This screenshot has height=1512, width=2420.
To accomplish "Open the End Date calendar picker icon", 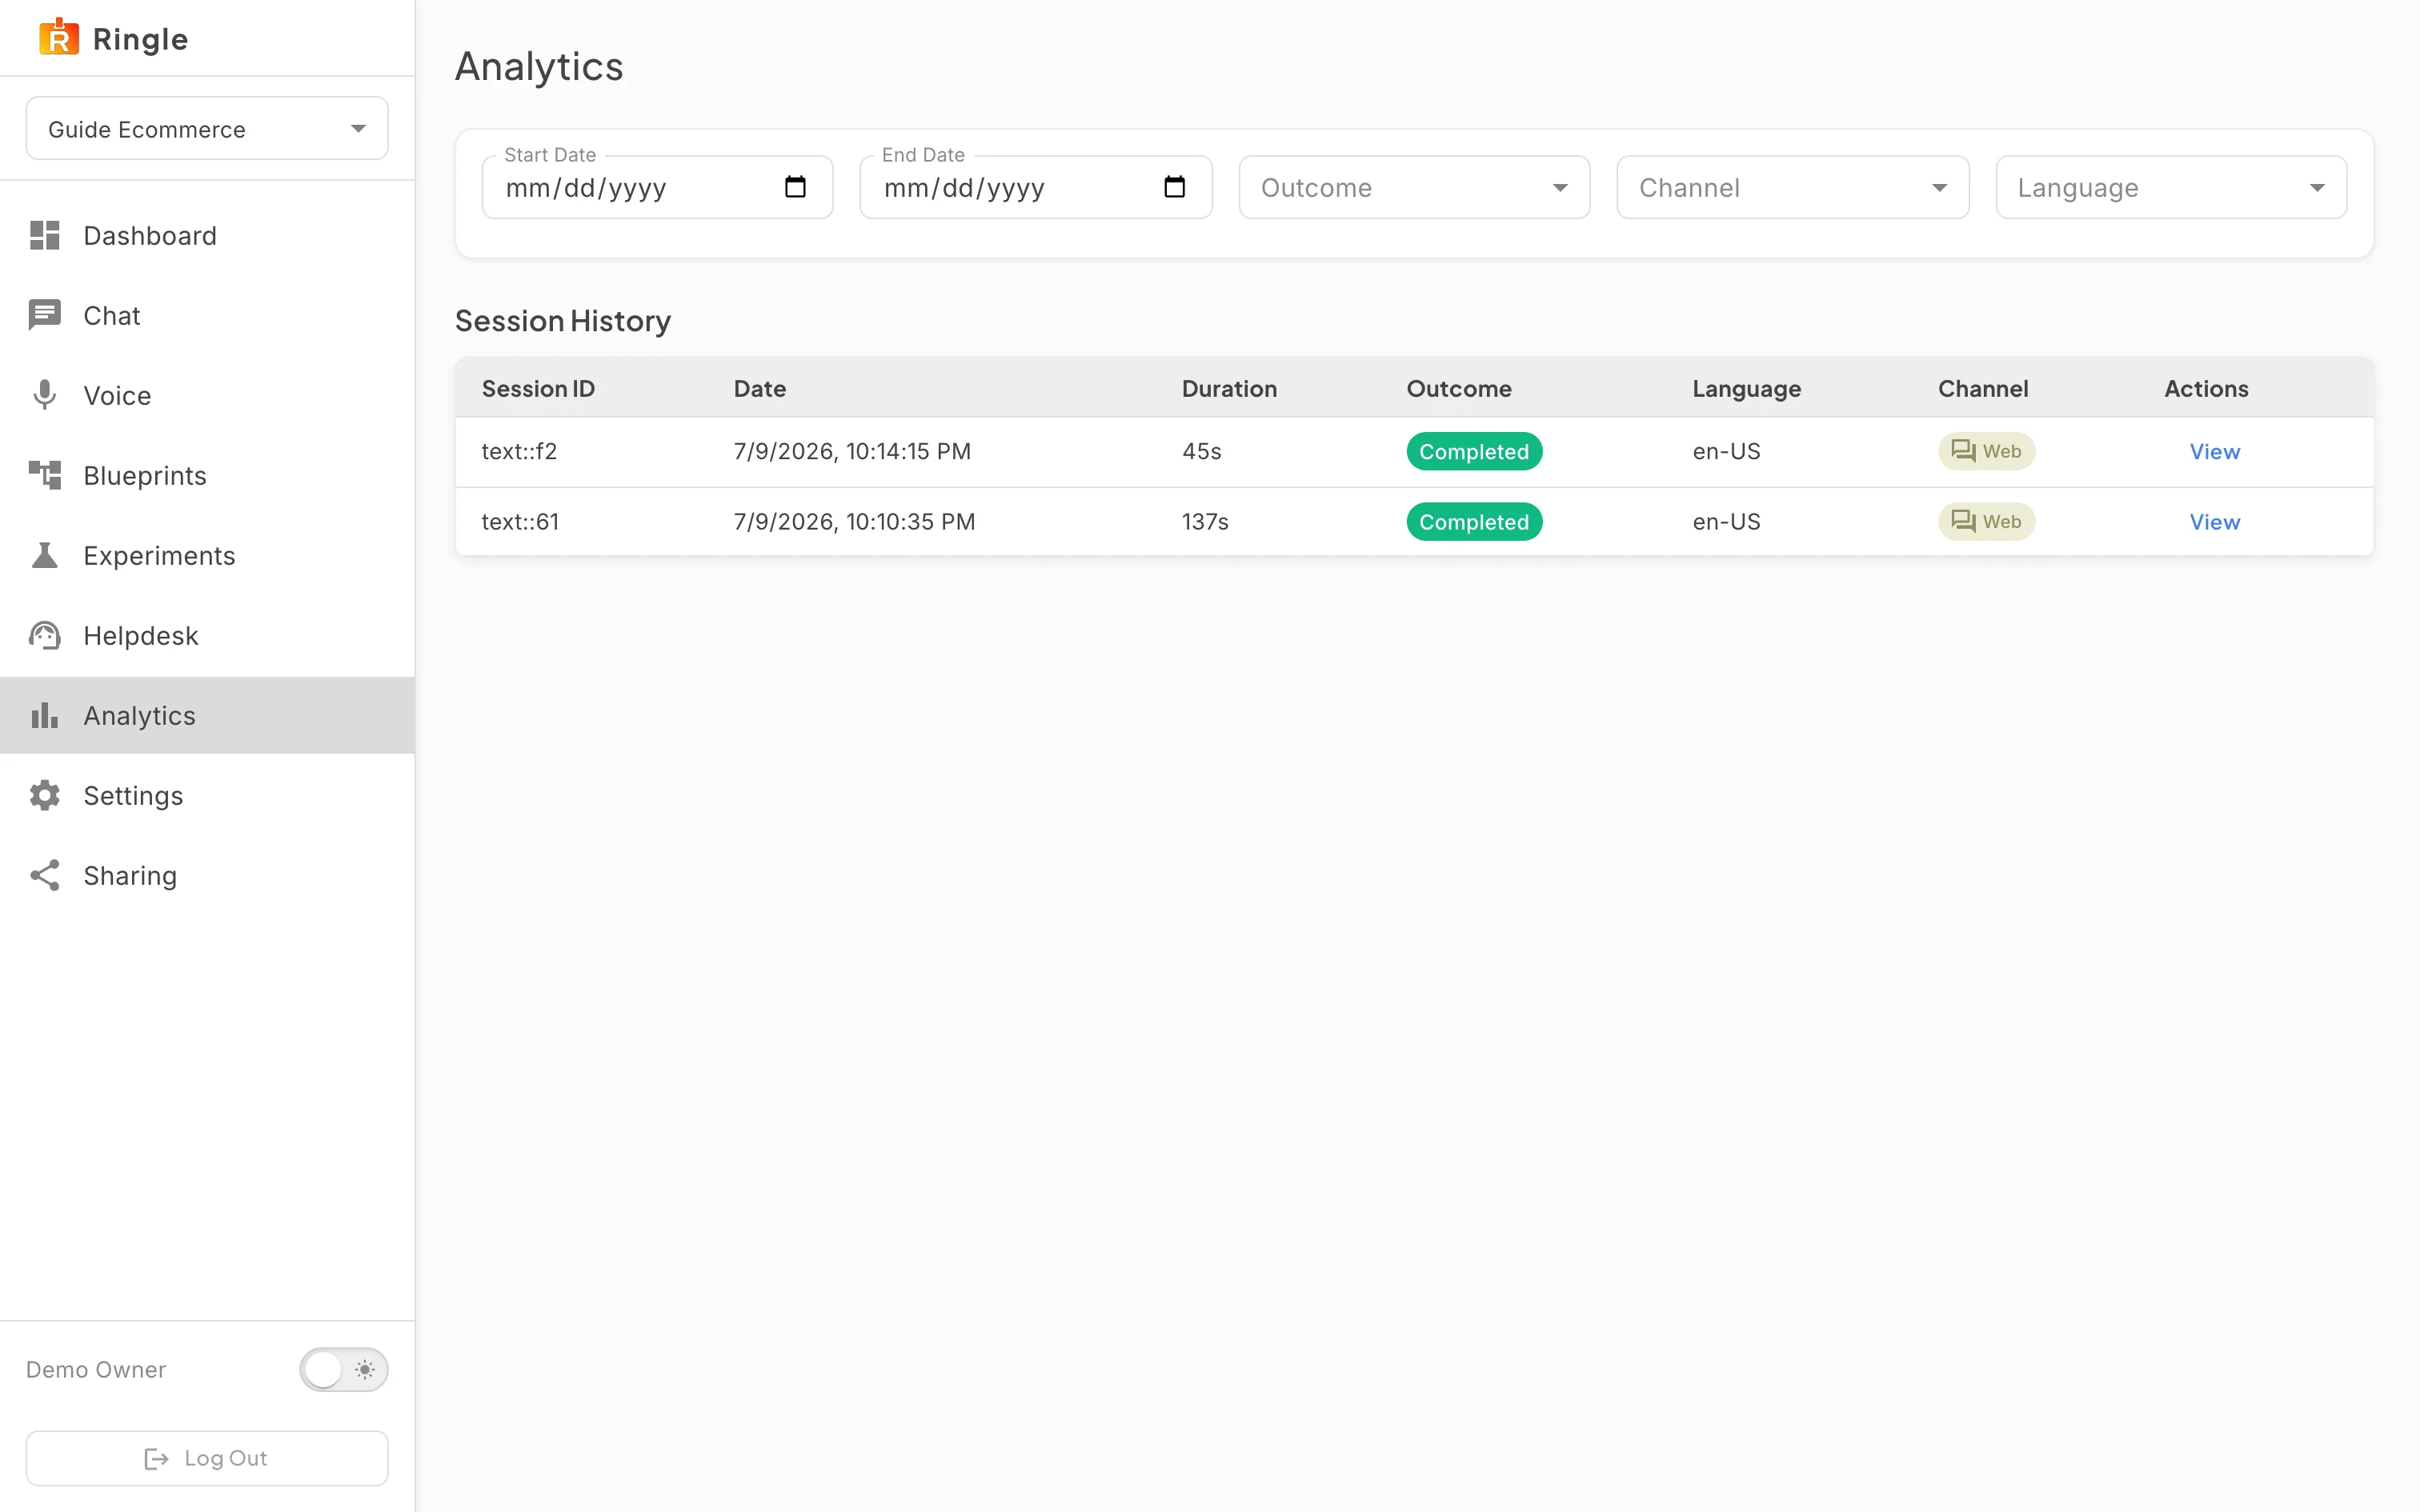I will (1174, 187).
